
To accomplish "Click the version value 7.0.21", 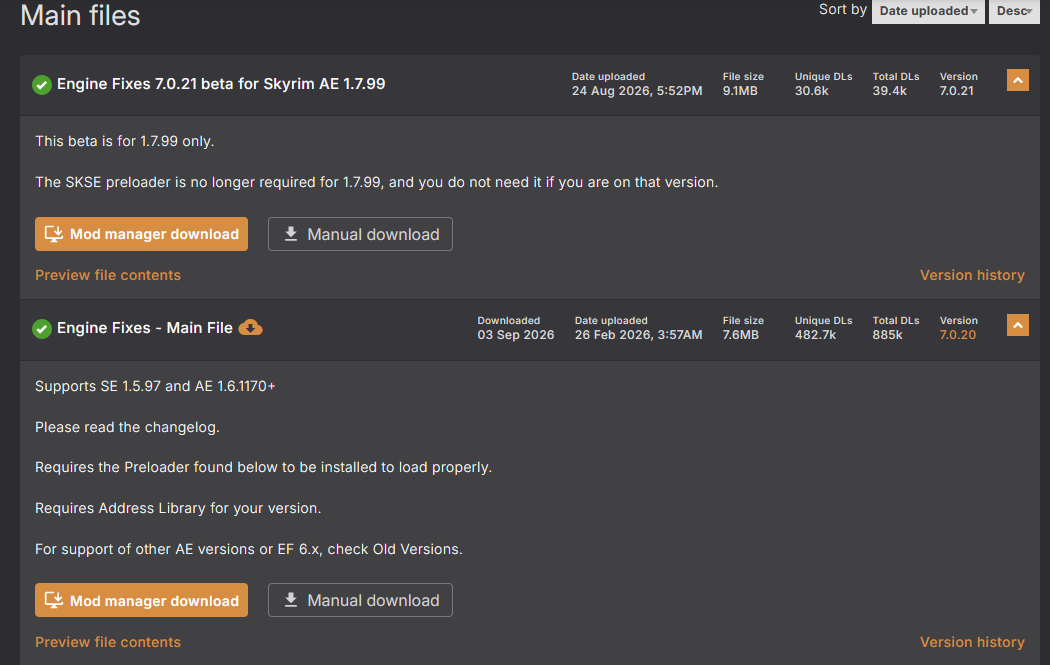I will coord(956,90).
